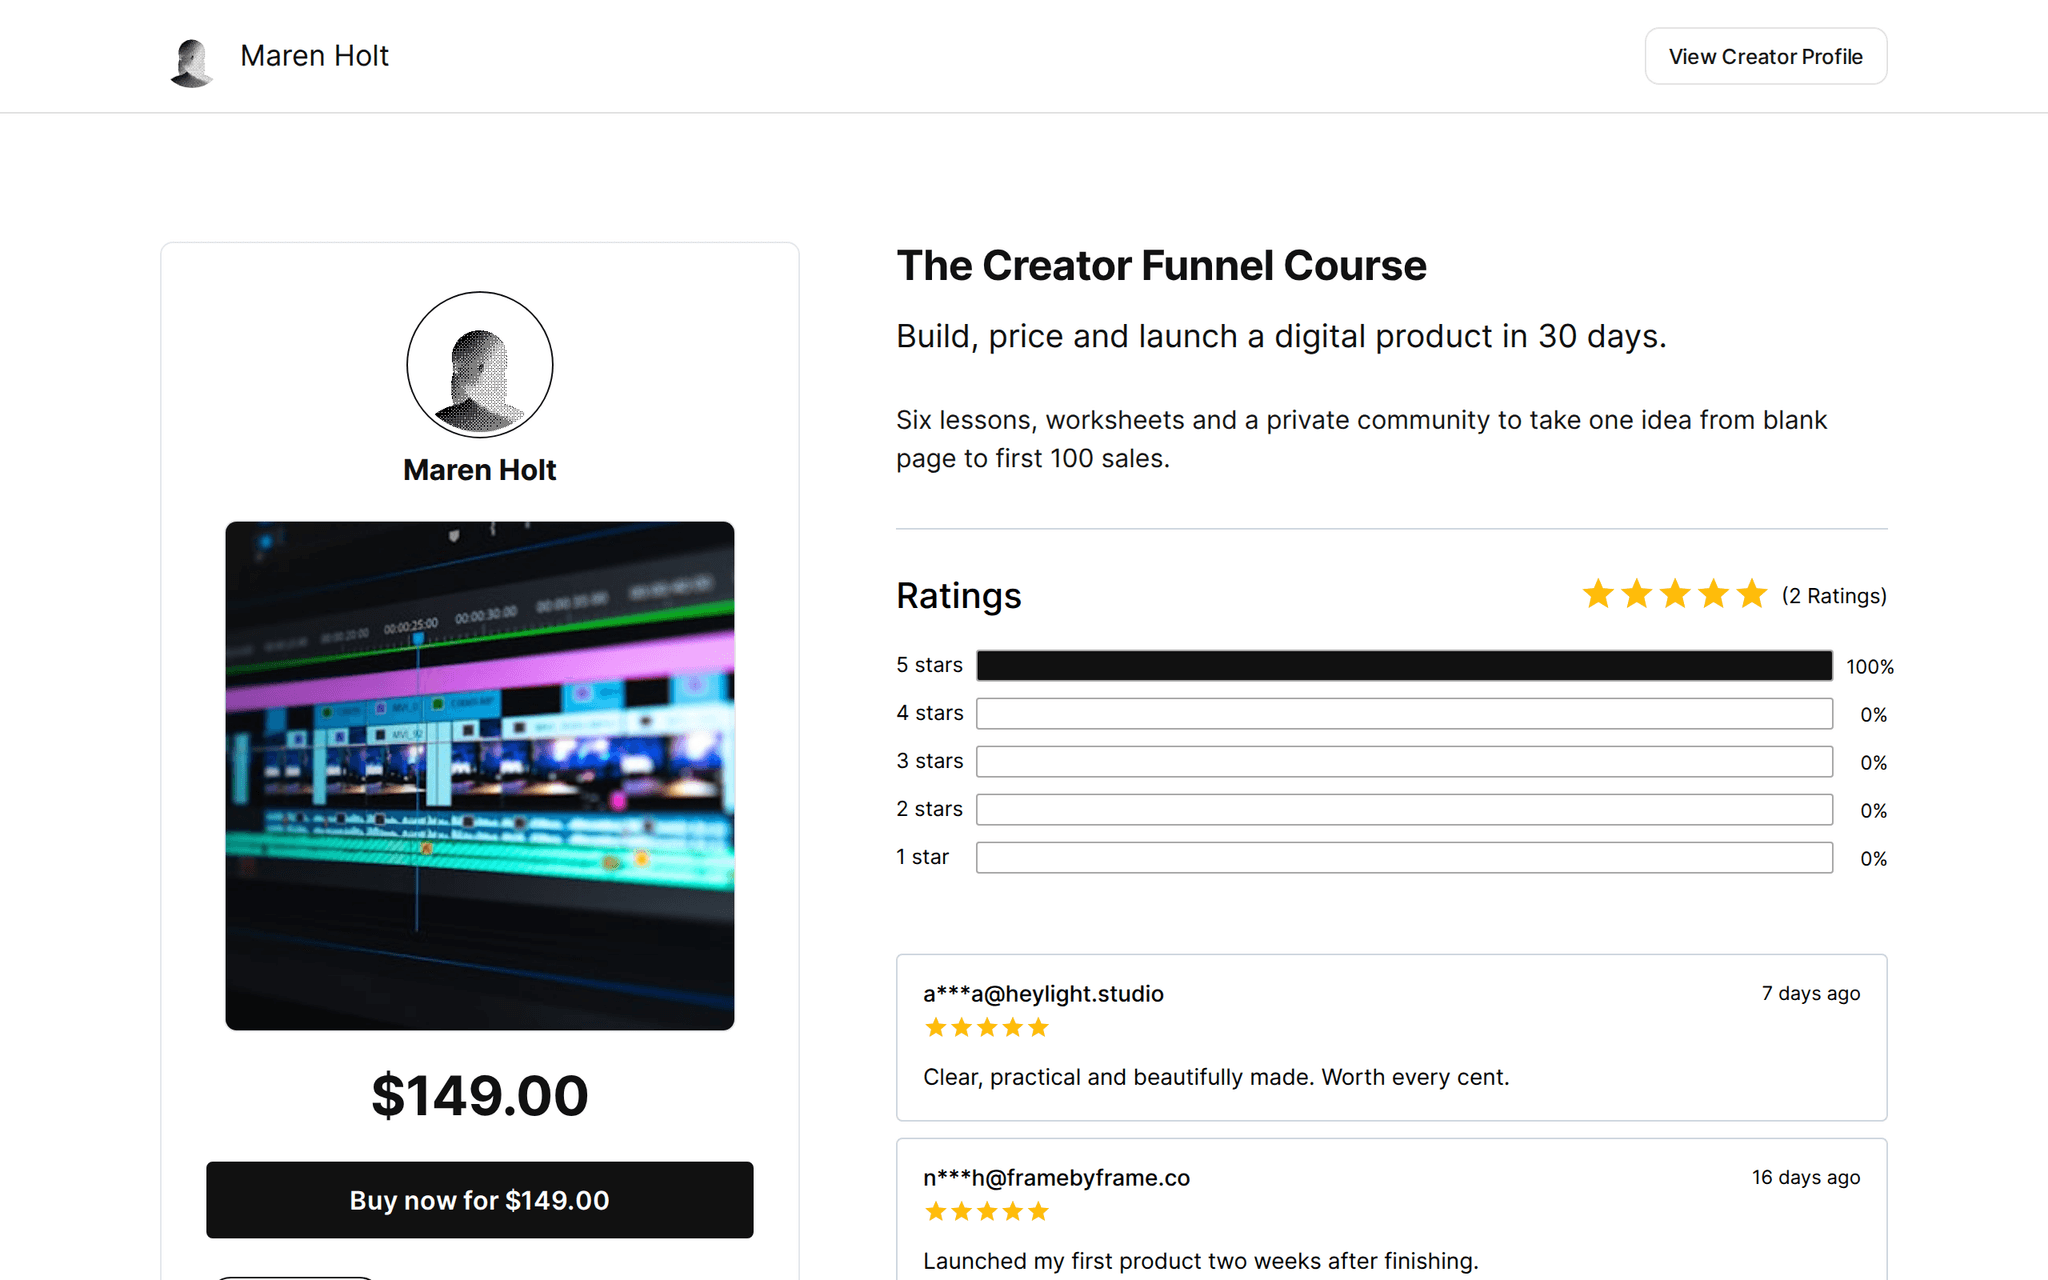Click star rating on framebyframe.co review
Screen dimensions: 2048x1280
987,1212
